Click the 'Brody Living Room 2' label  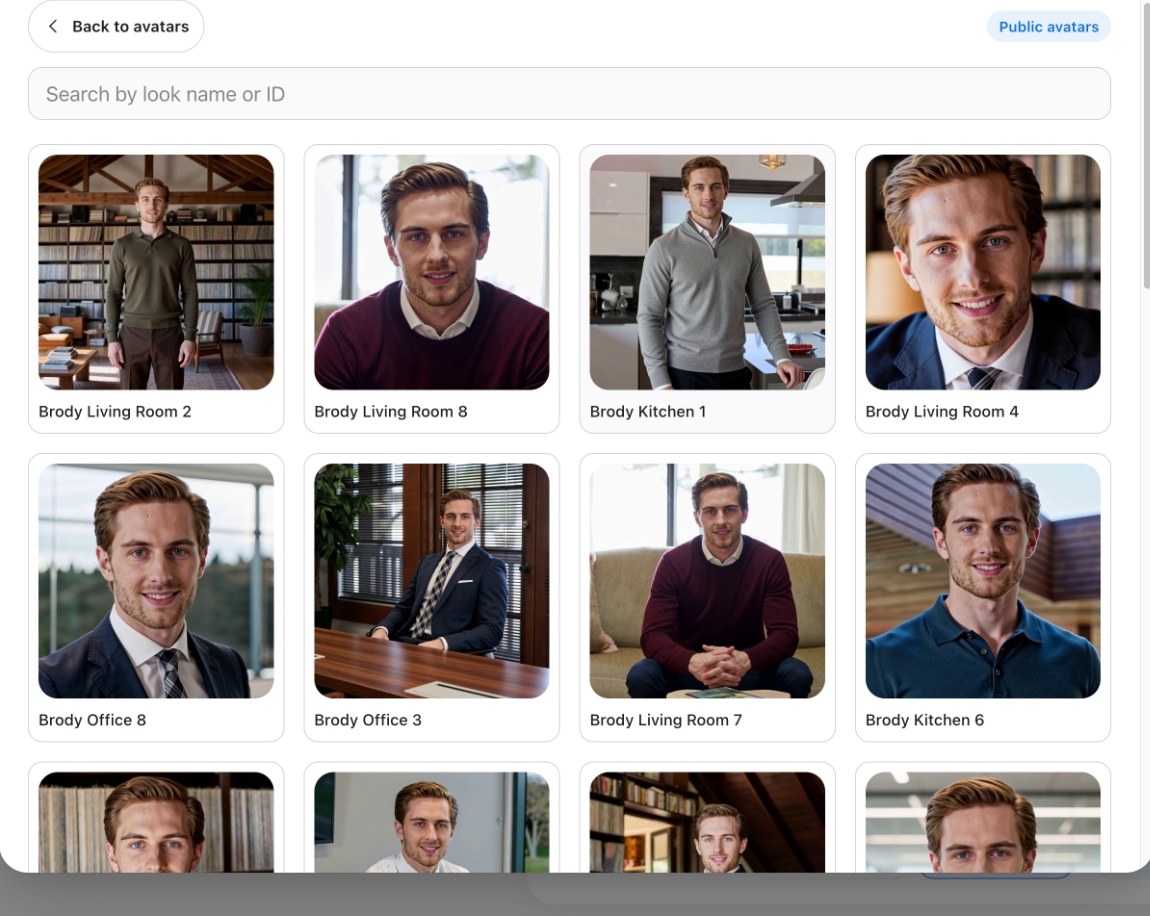click(x=115, y=411)
